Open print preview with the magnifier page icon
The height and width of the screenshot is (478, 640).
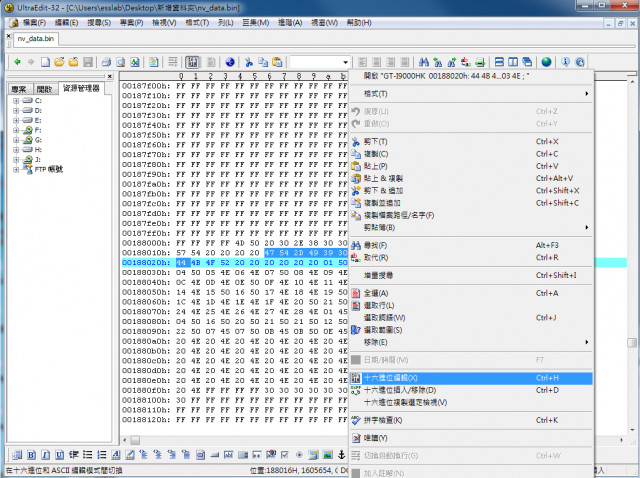pos(120,62)
